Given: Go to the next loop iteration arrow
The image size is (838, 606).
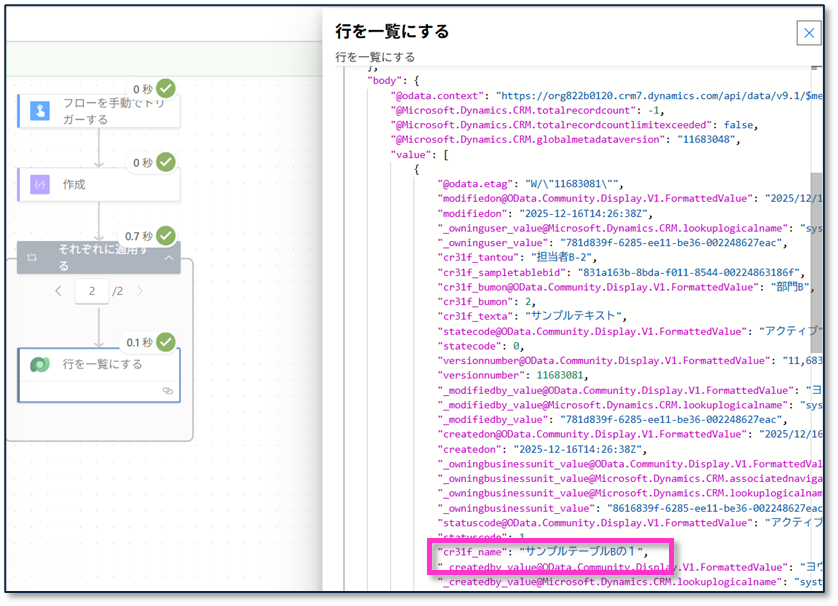Looking at the screenshot, I should (x=139, y=291).
